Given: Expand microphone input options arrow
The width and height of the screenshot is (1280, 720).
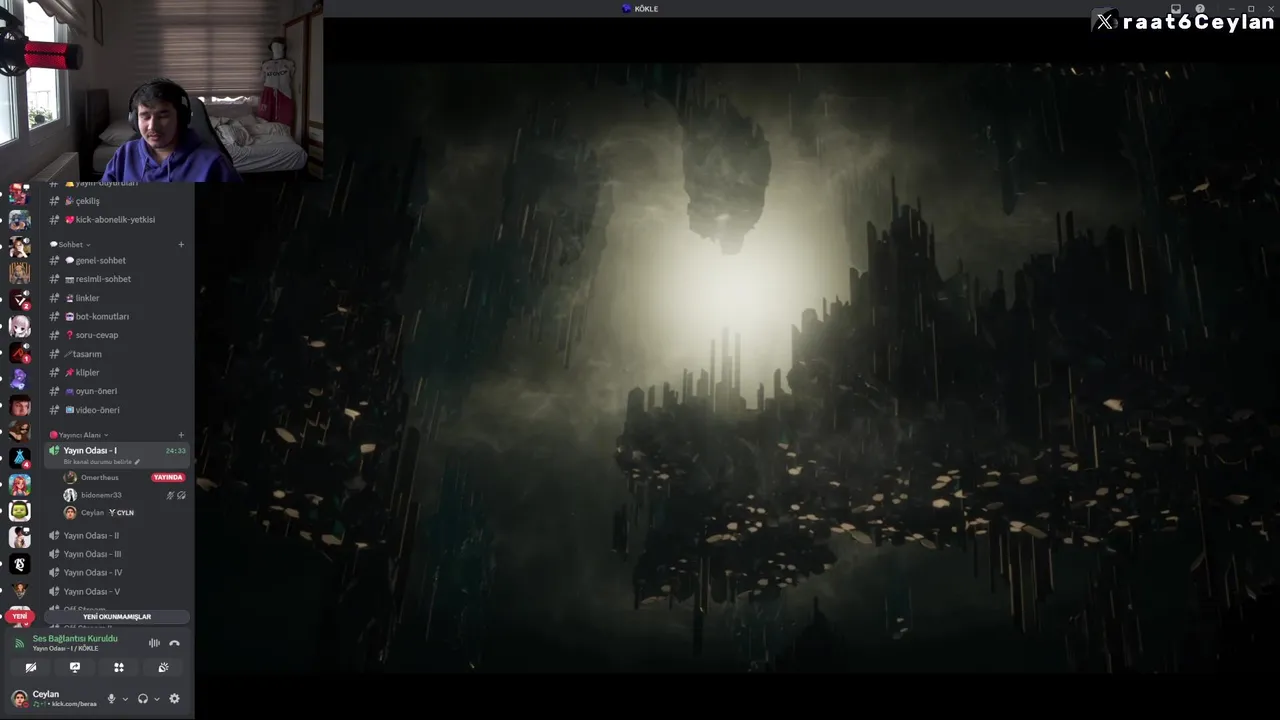Looking at the screenshot, I should pos(125,699).
